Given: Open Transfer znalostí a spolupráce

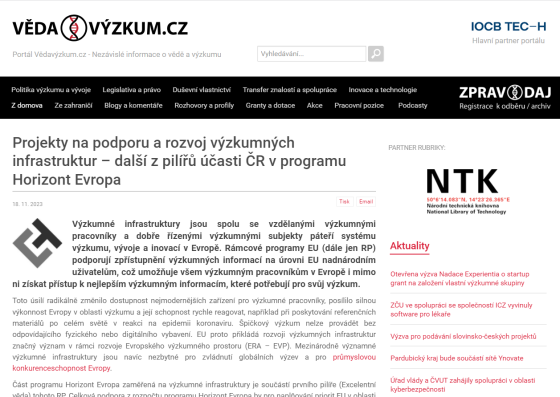Looking at the screenshot, I should (290, 90).
